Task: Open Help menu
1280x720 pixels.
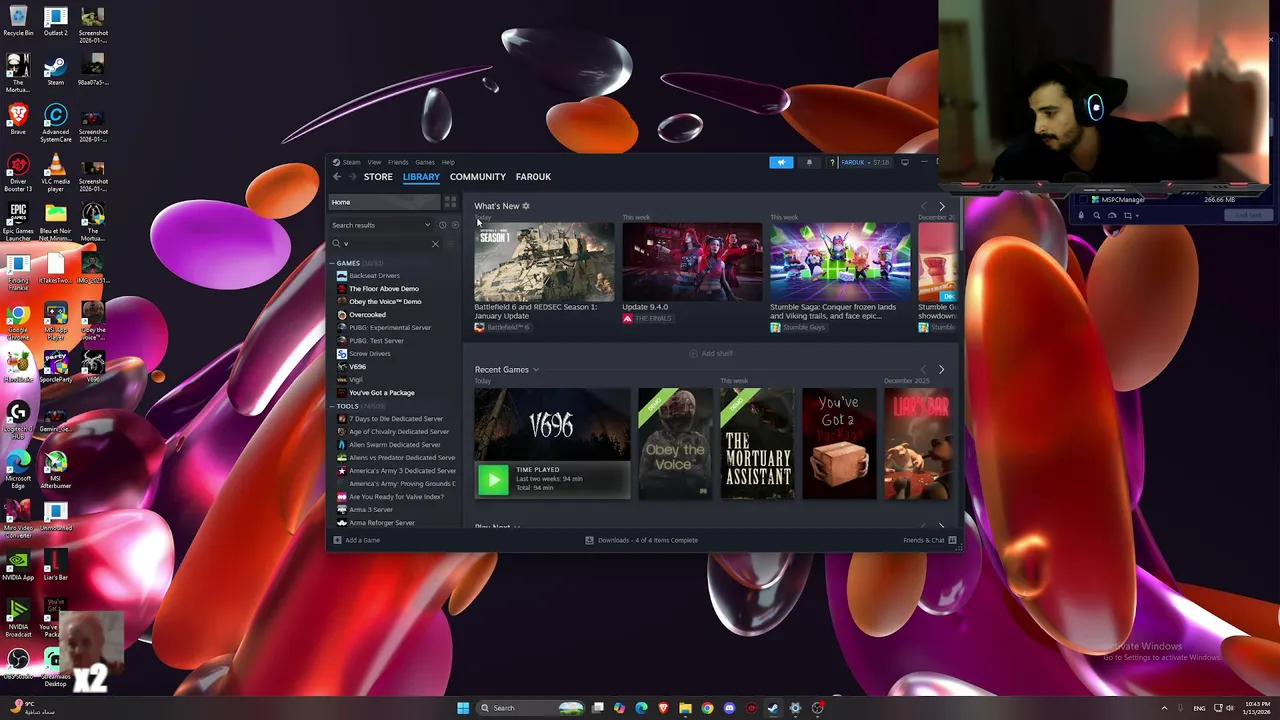Action: coord(448,162)
